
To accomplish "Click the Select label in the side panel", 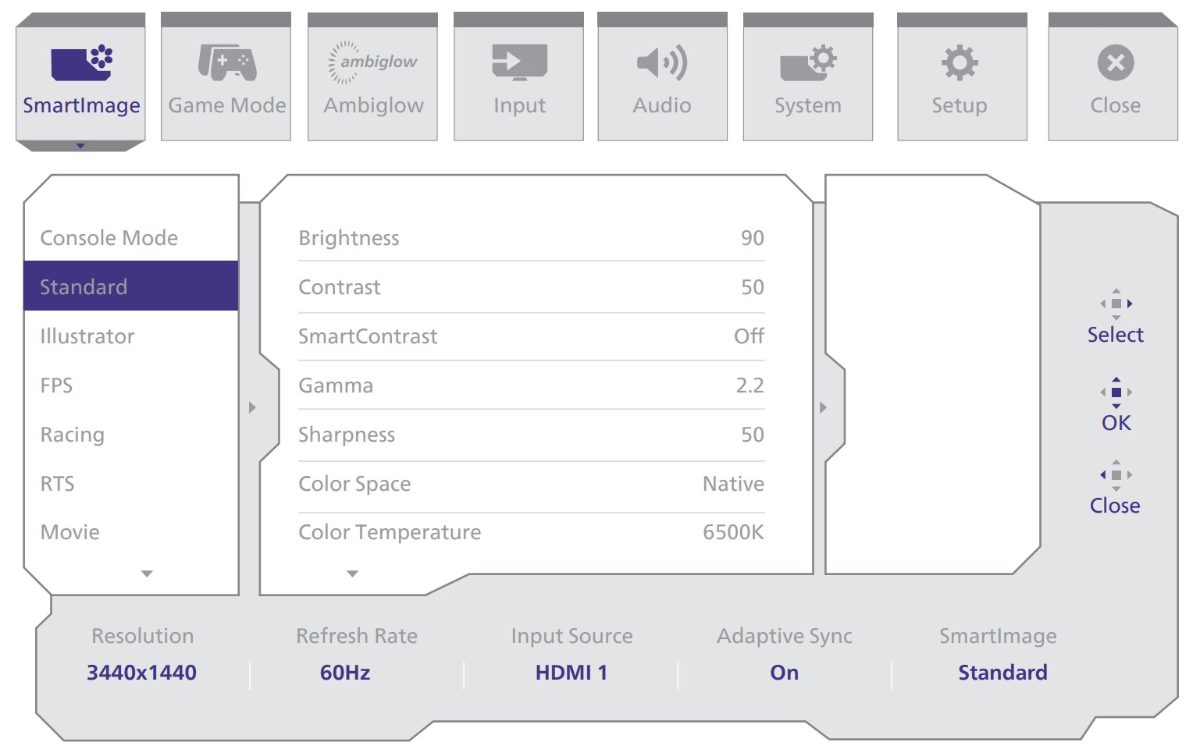I will [x=1116, y=335].
